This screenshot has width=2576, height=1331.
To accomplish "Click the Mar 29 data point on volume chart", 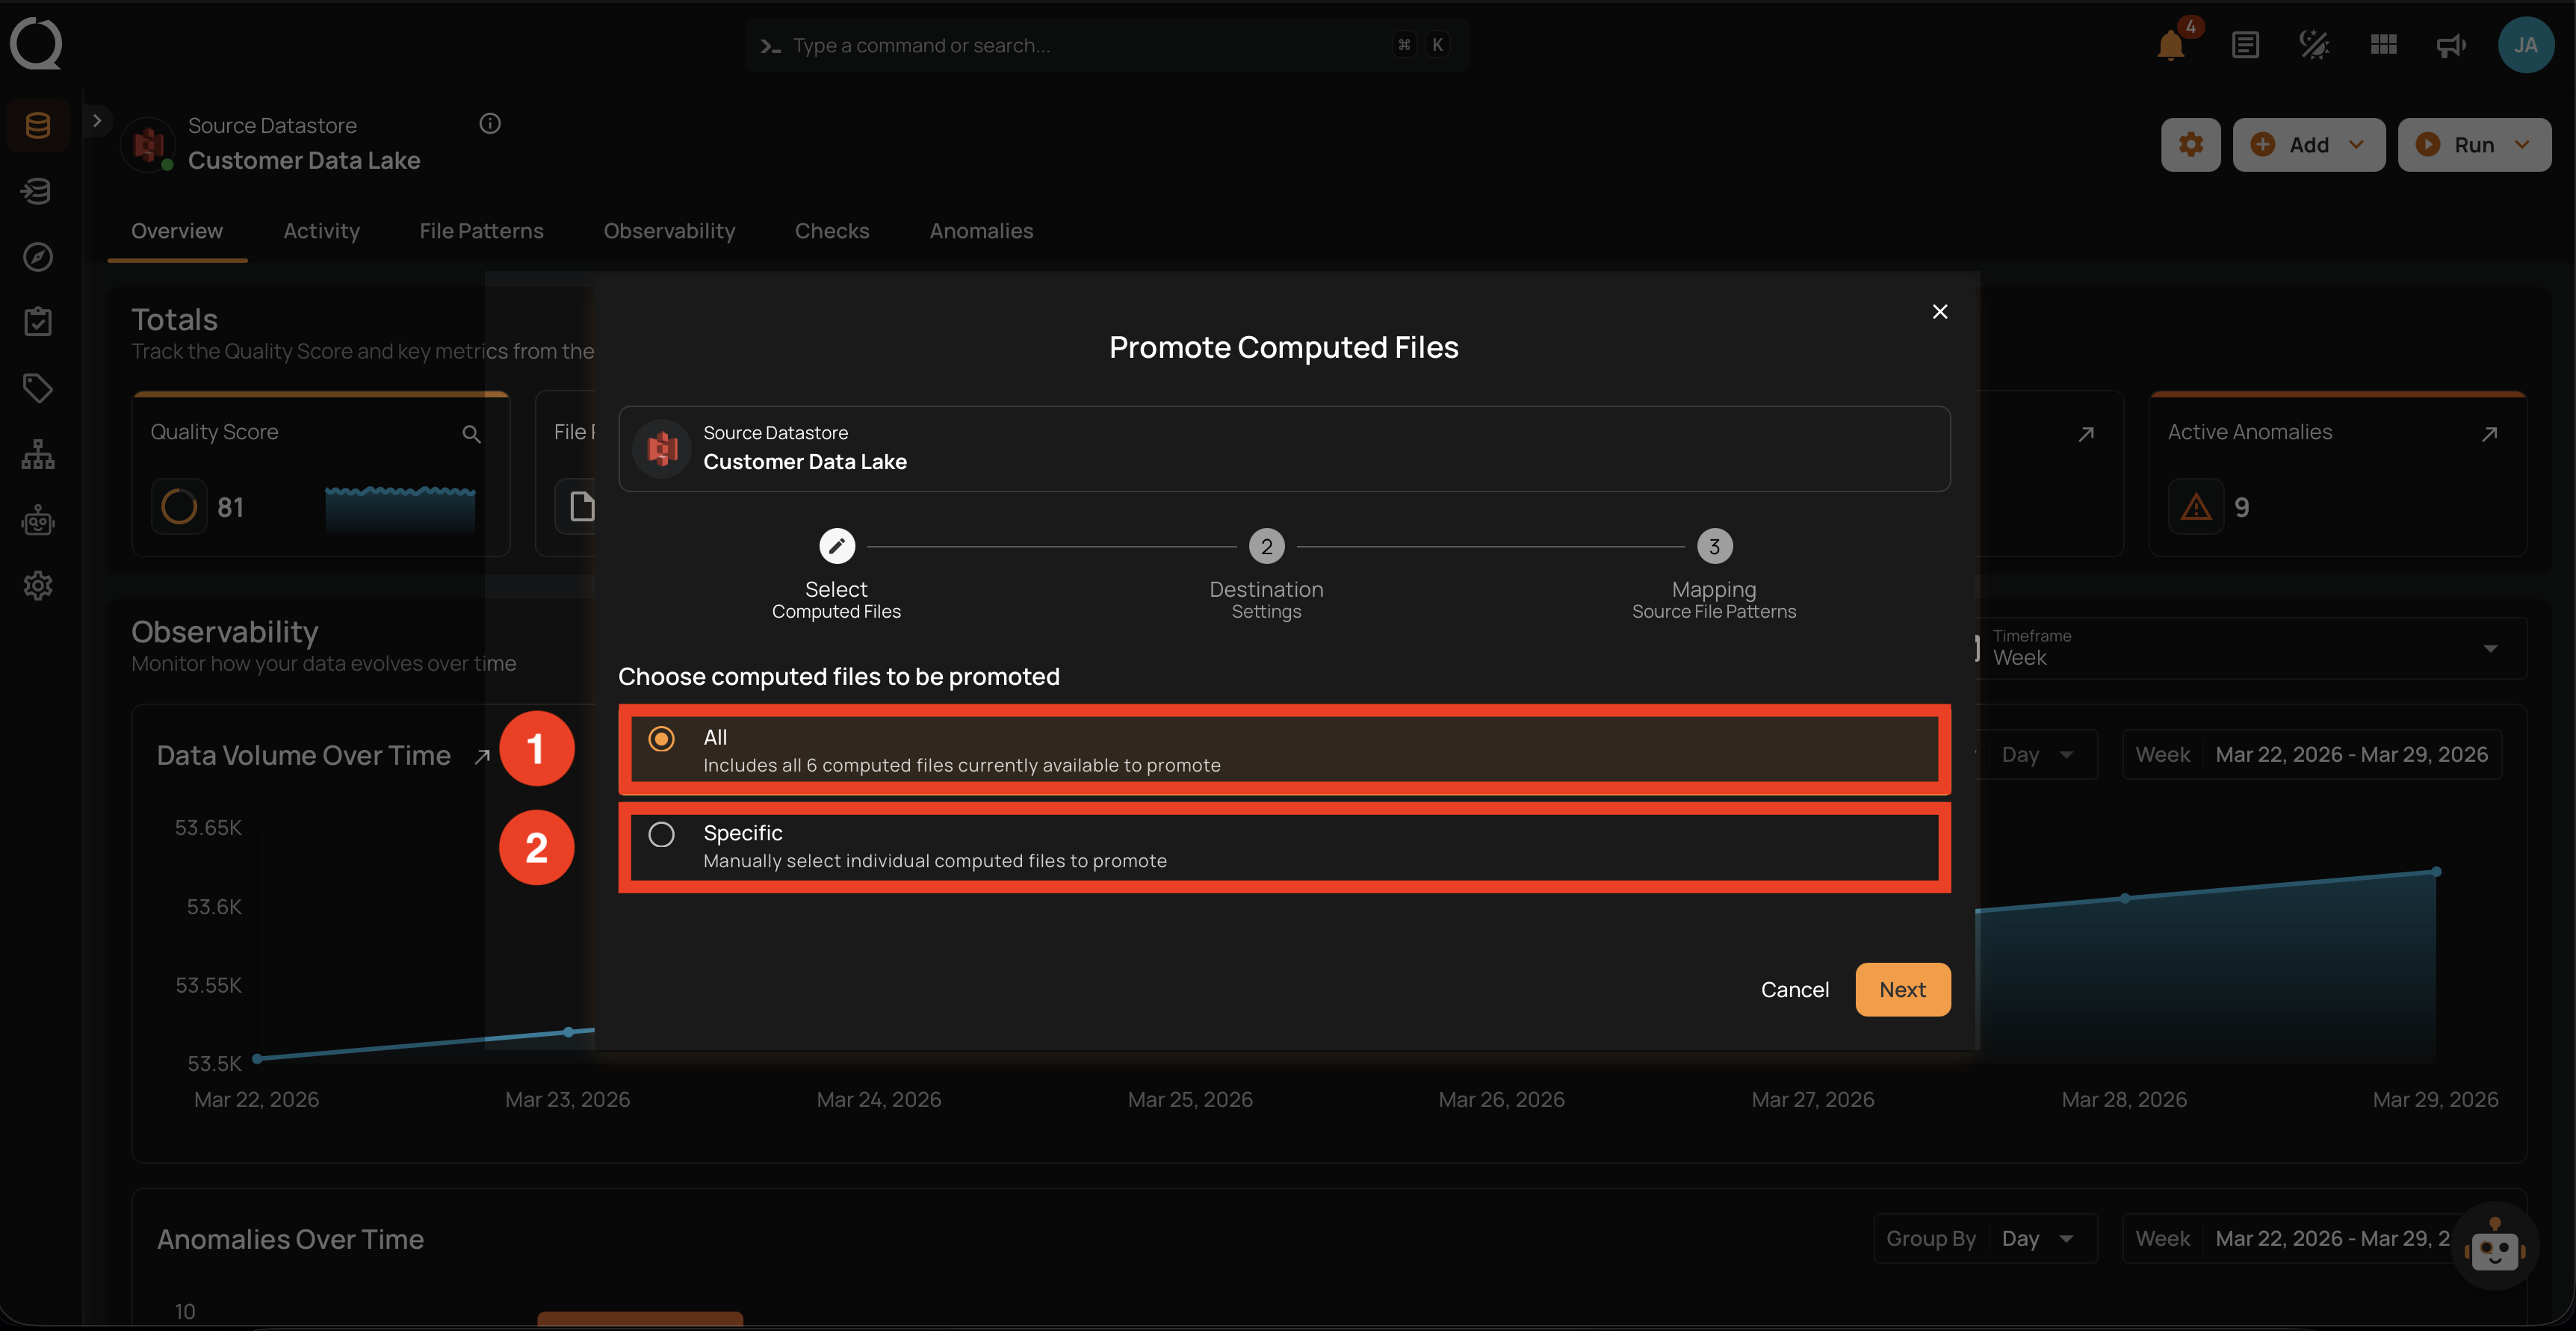I will coord(2436,872).
